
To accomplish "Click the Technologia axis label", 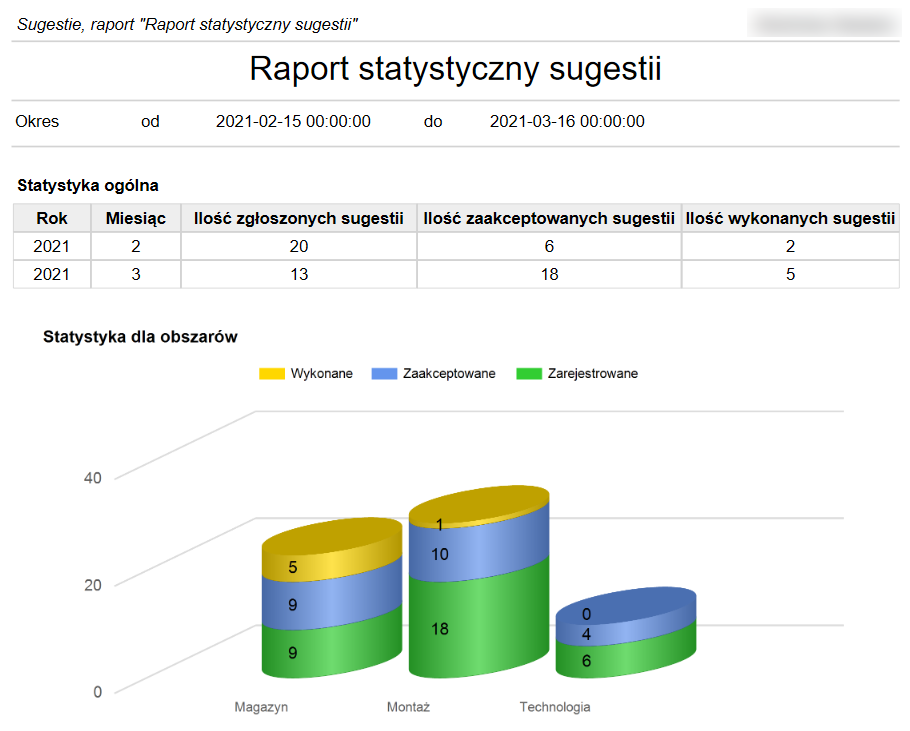I will 554,707.
